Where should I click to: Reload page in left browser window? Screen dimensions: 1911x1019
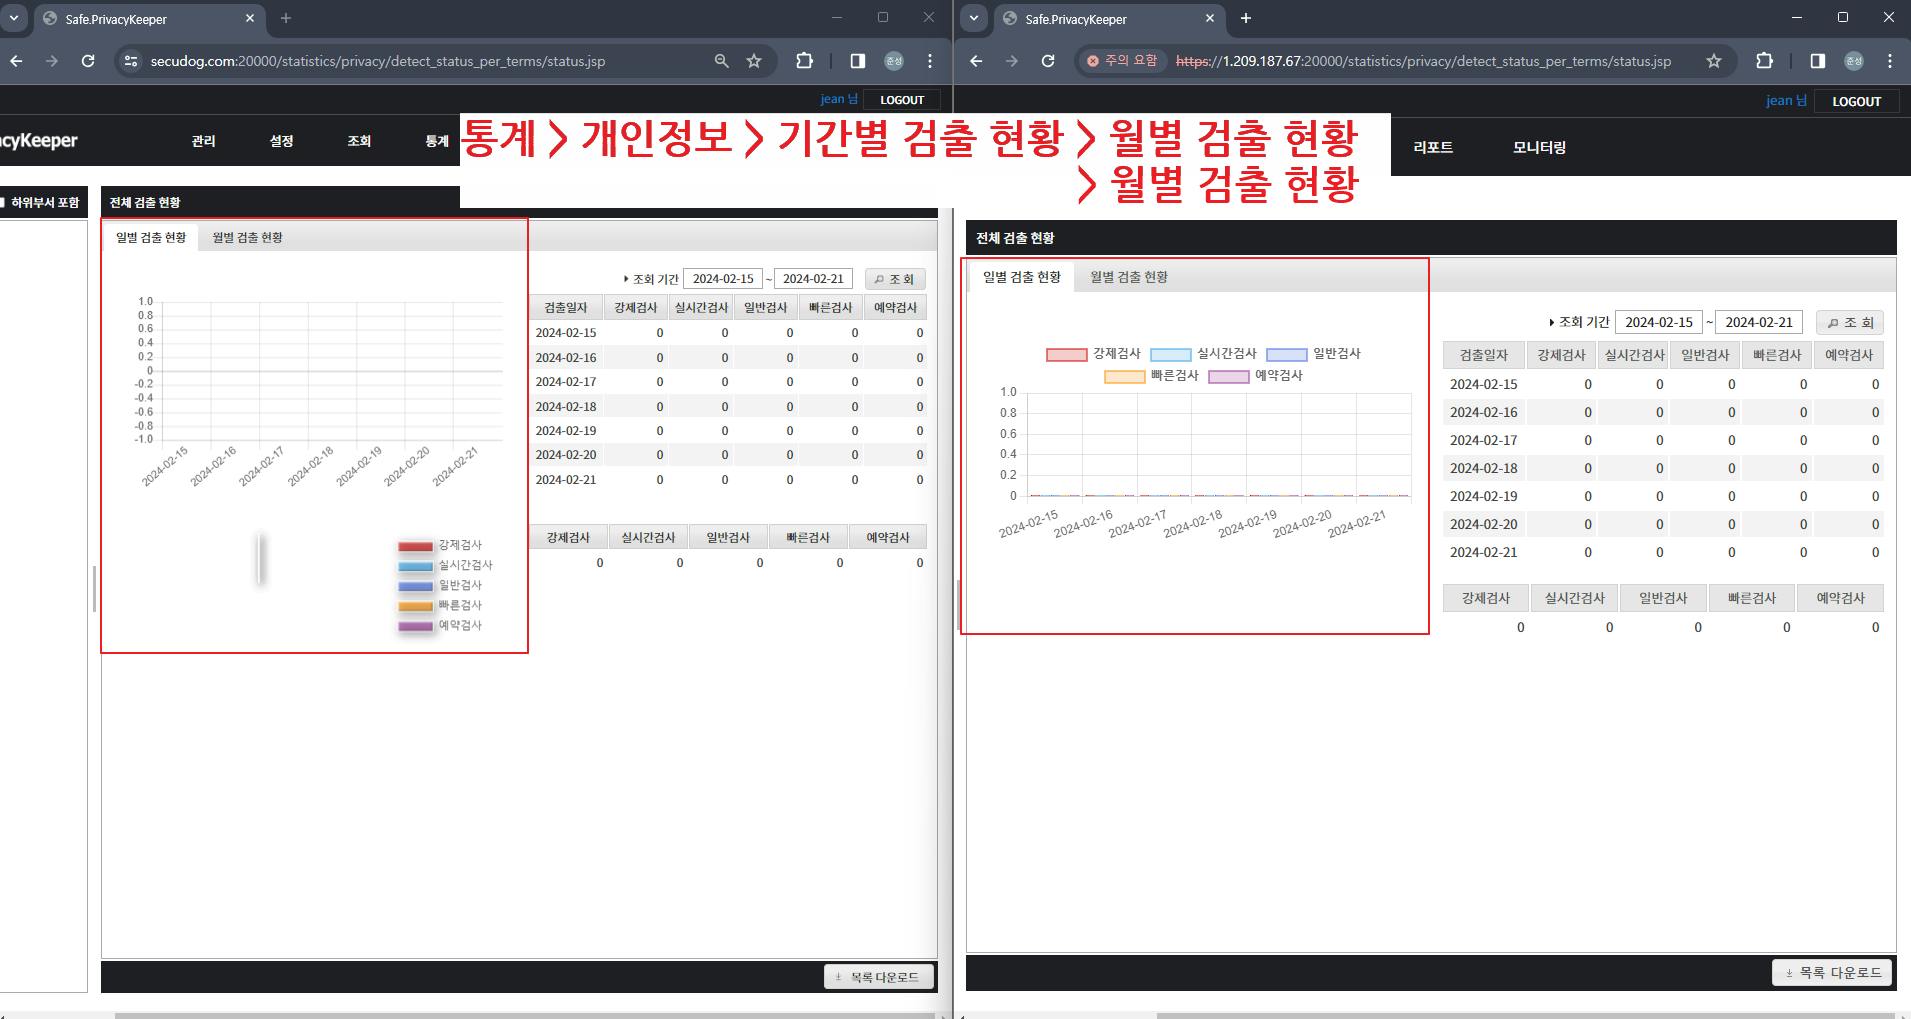click(88, 61)
